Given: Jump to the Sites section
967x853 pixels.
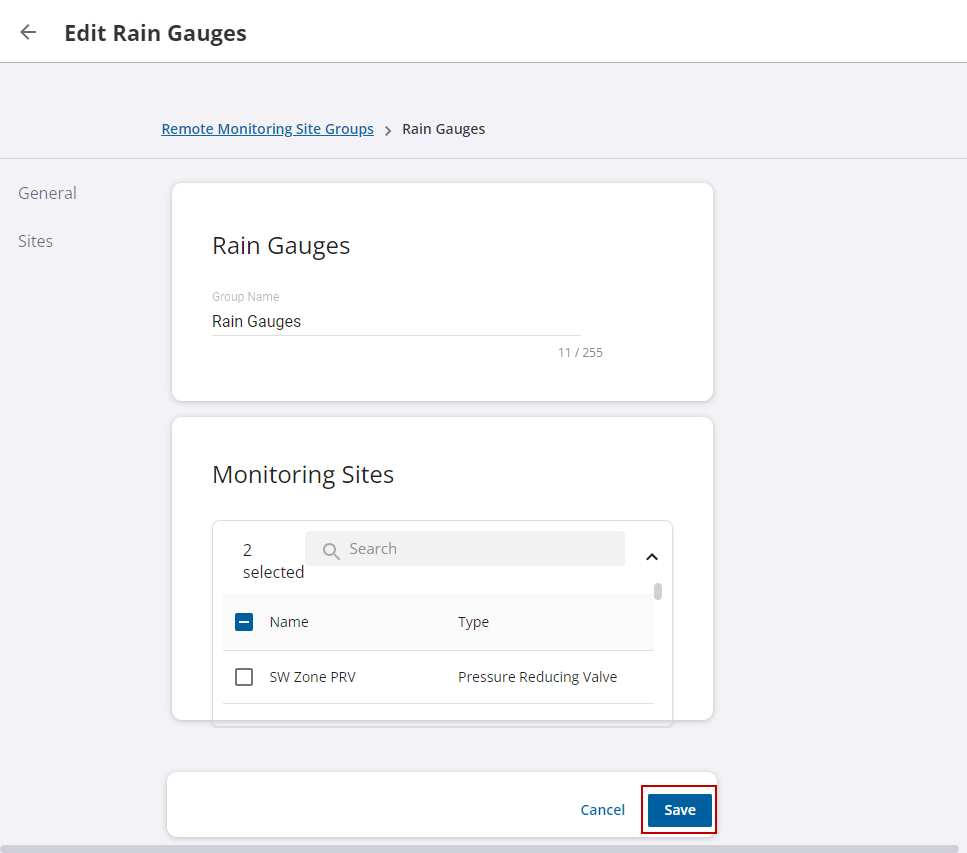Looking at the screenshot, I should [35, 241].
